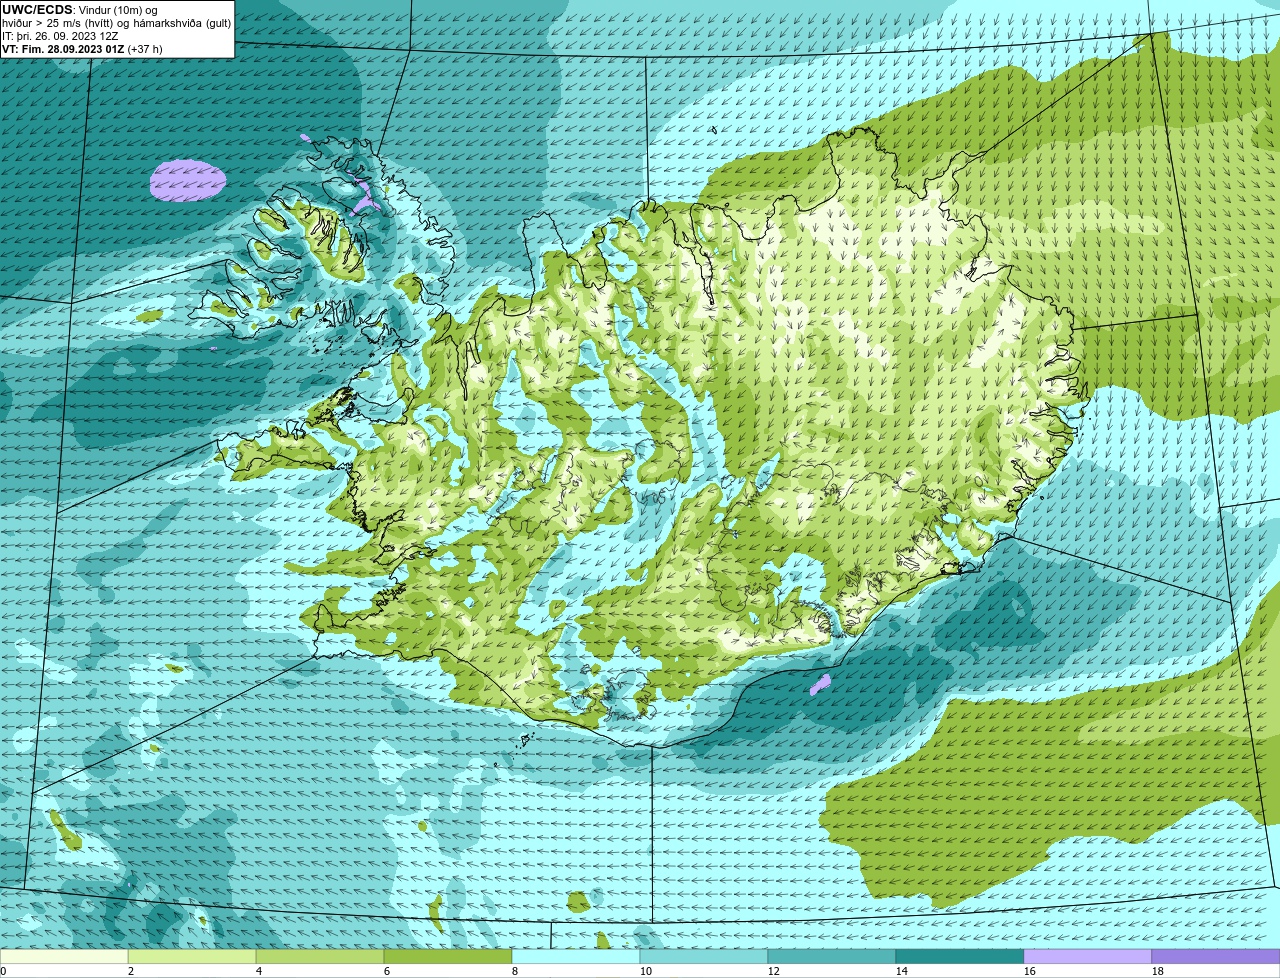The image size is (1280, 978).
Task: Click the '16' label on the wind scale
Action: [1030, 971]
